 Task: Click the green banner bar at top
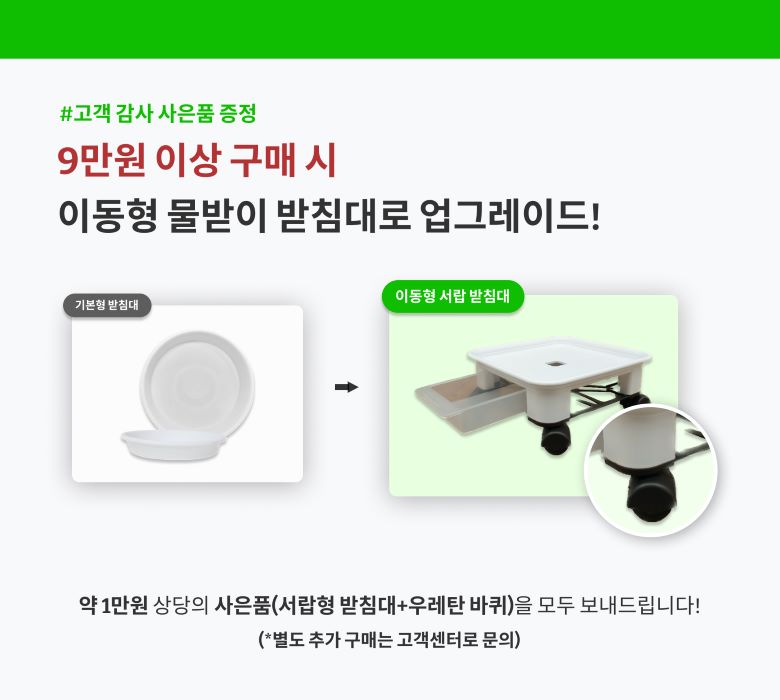390,29
